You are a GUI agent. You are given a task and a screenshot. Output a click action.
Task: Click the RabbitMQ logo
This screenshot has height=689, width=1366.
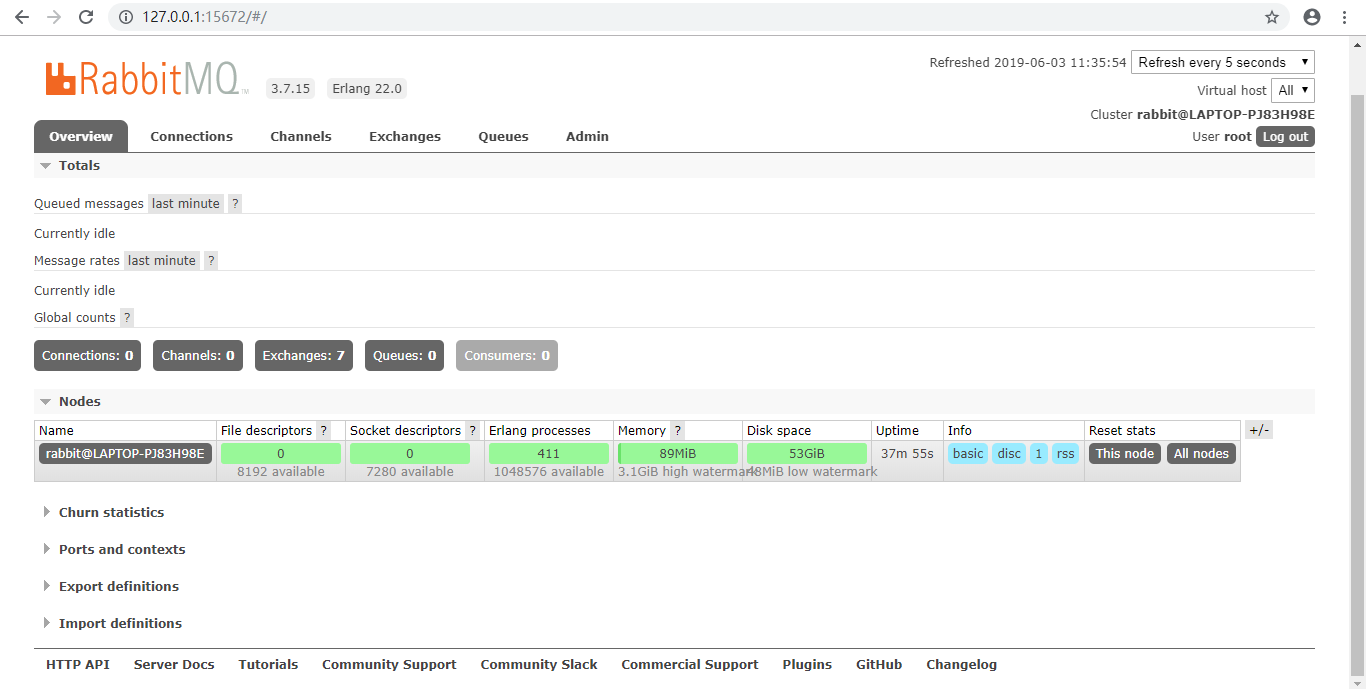147,79
